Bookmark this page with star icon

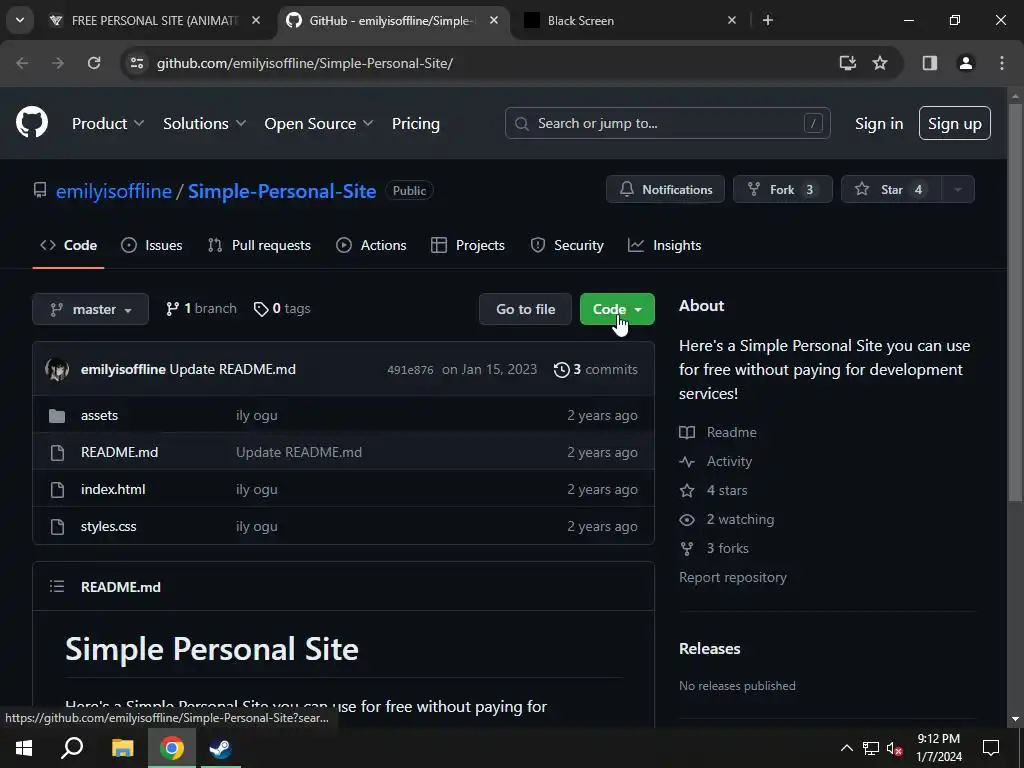pos(880,63)
